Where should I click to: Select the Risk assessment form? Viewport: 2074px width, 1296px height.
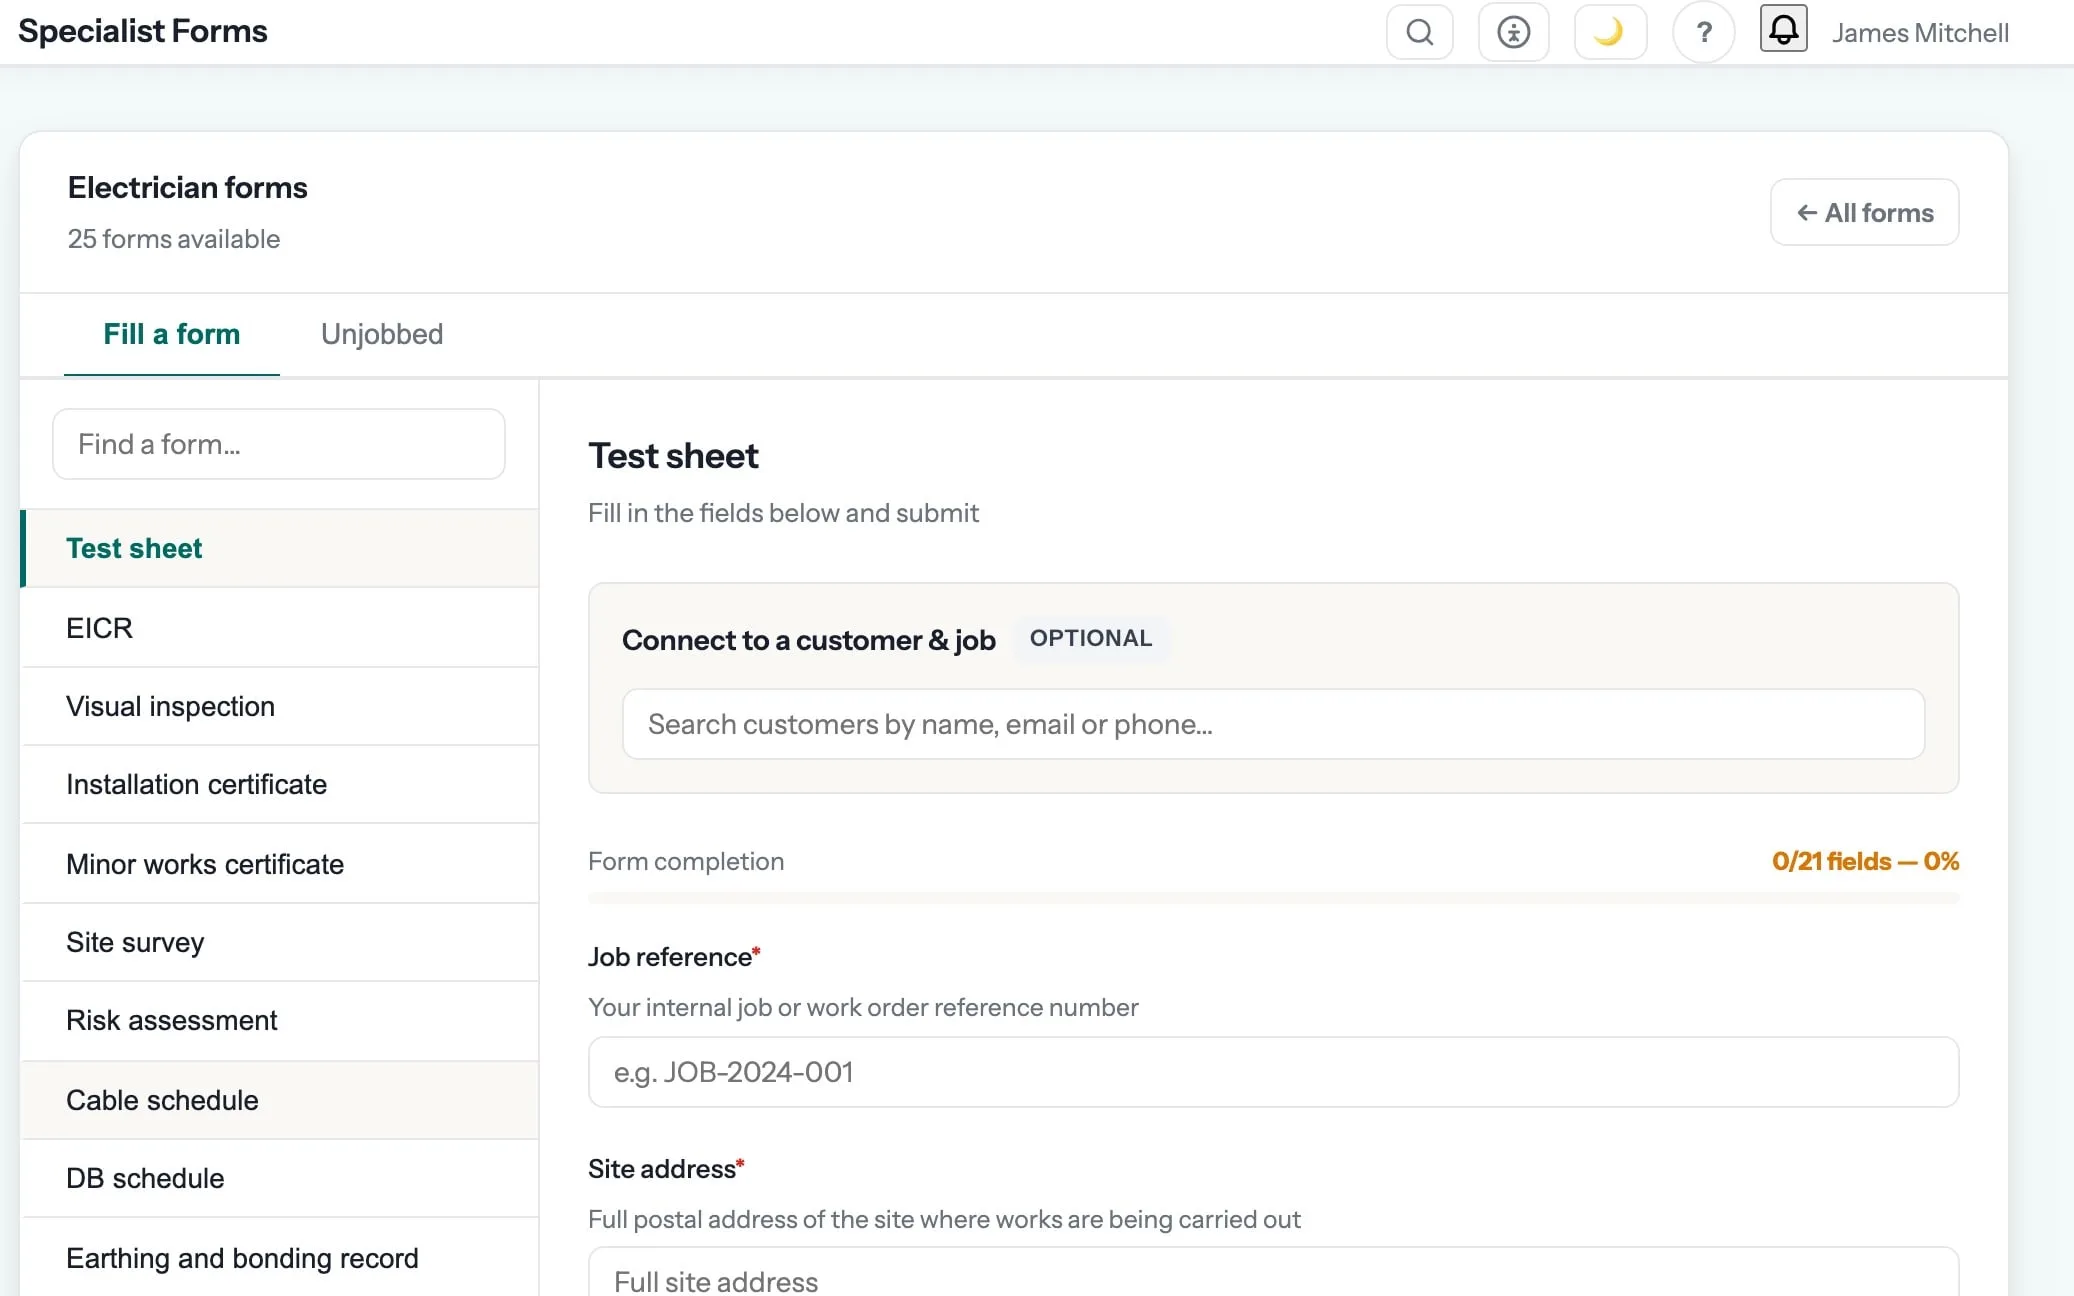pos(280,1020)
